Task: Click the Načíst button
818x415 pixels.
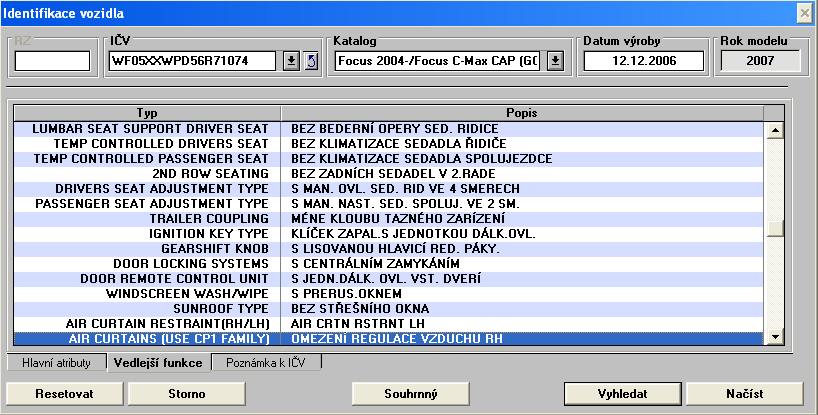Action: [744, 394]
